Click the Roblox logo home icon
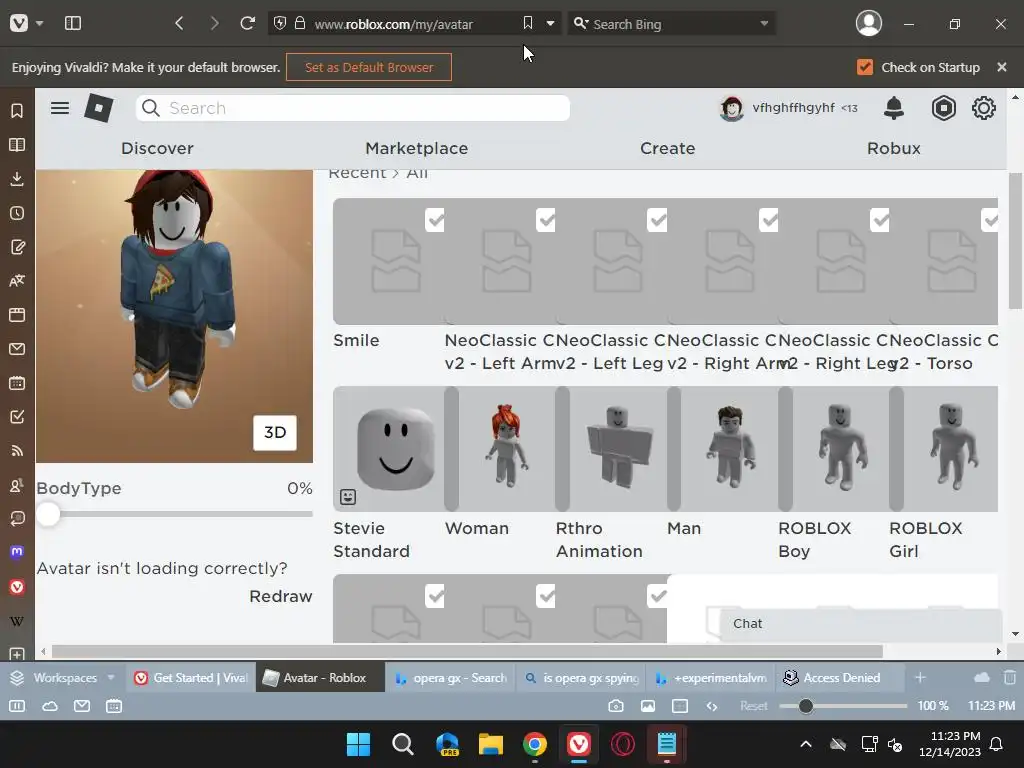This screenshot has width=1024, height=768. [x=99, y=108]
